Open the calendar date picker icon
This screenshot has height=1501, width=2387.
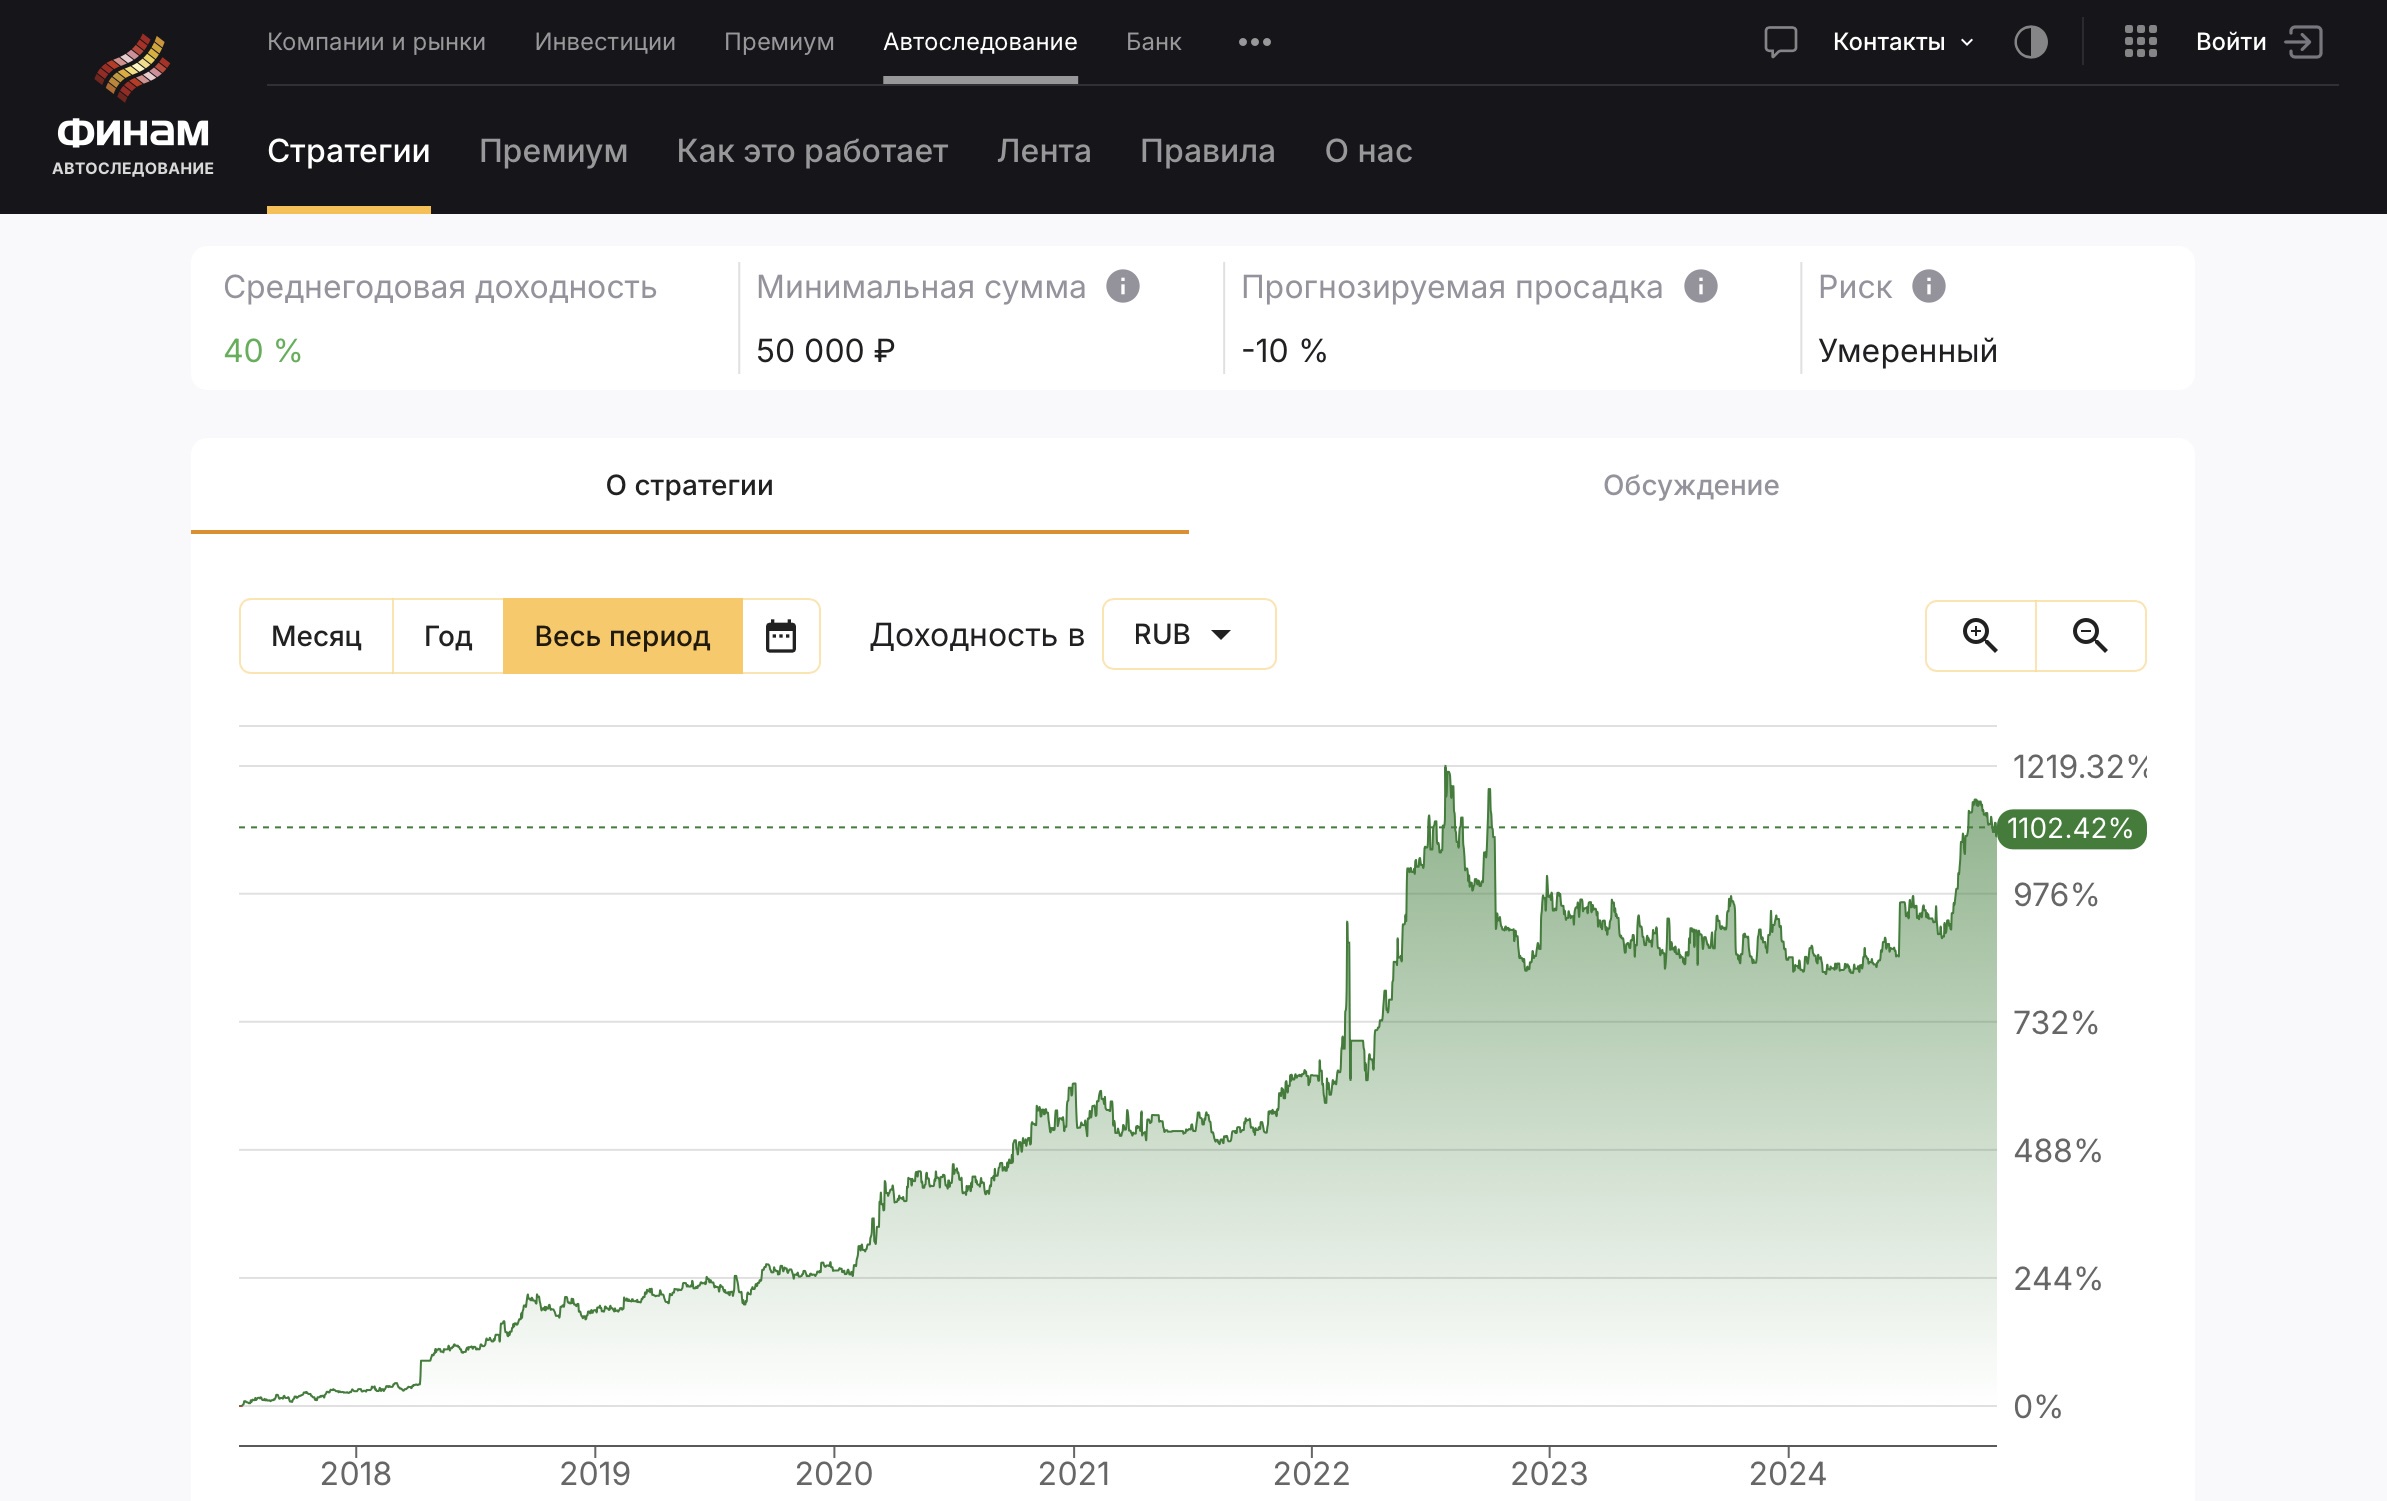tap(780, 636)
